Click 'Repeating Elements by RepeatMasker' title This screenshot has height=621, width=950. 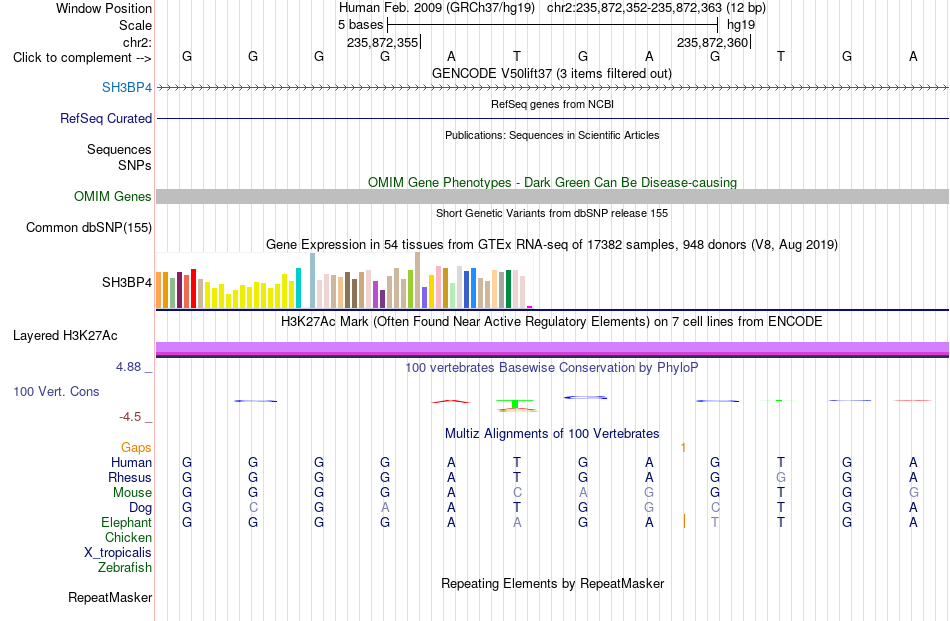552,583
